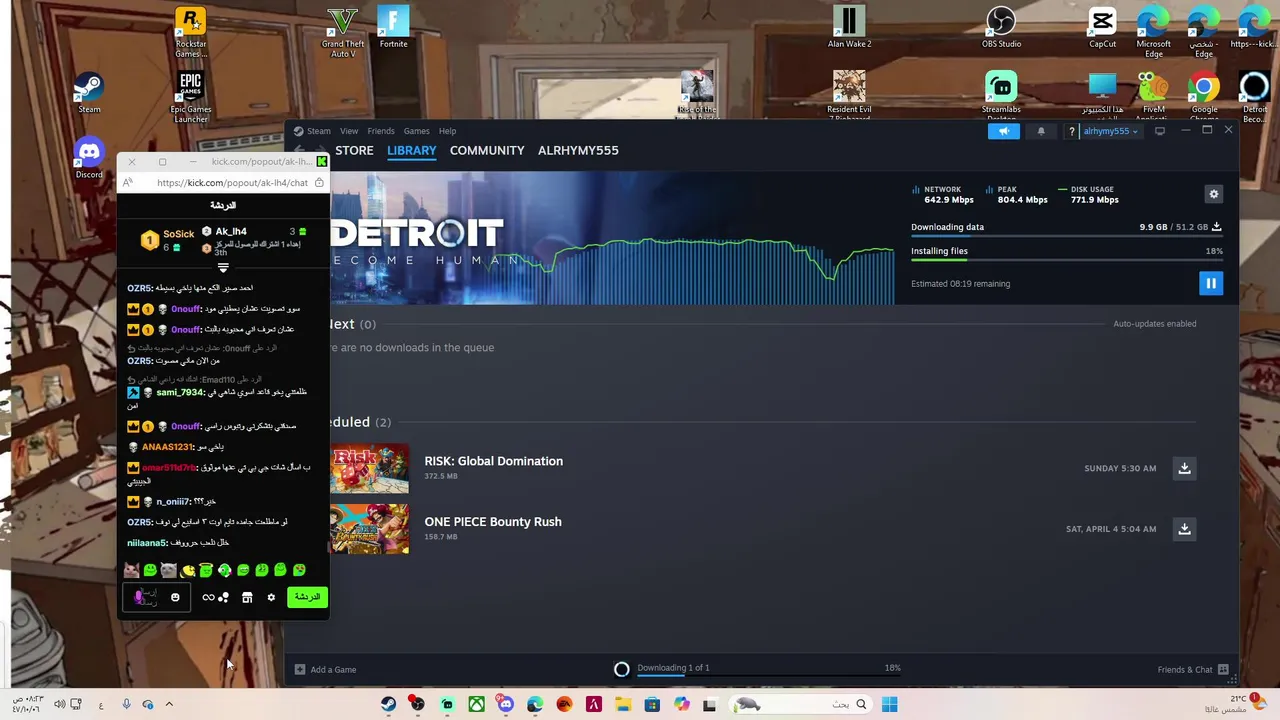Switch to the LIBRARY tab
1280x720 pixels.
click(x=411, y=150)
